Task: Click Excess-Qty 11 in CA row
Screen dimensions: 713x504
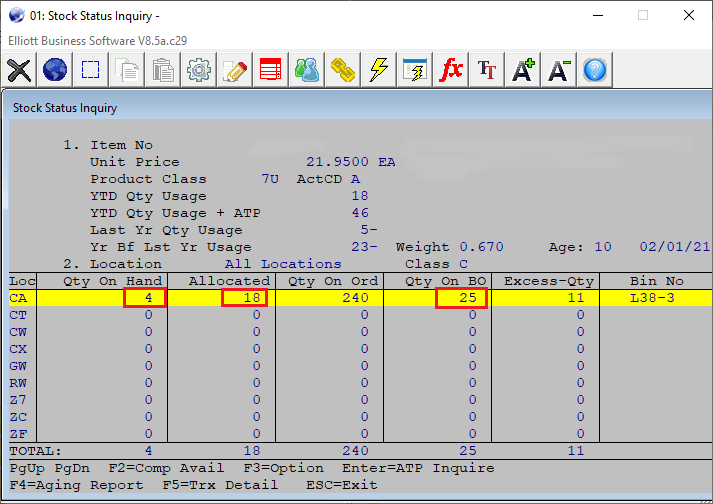Action: tap(576, 298)
